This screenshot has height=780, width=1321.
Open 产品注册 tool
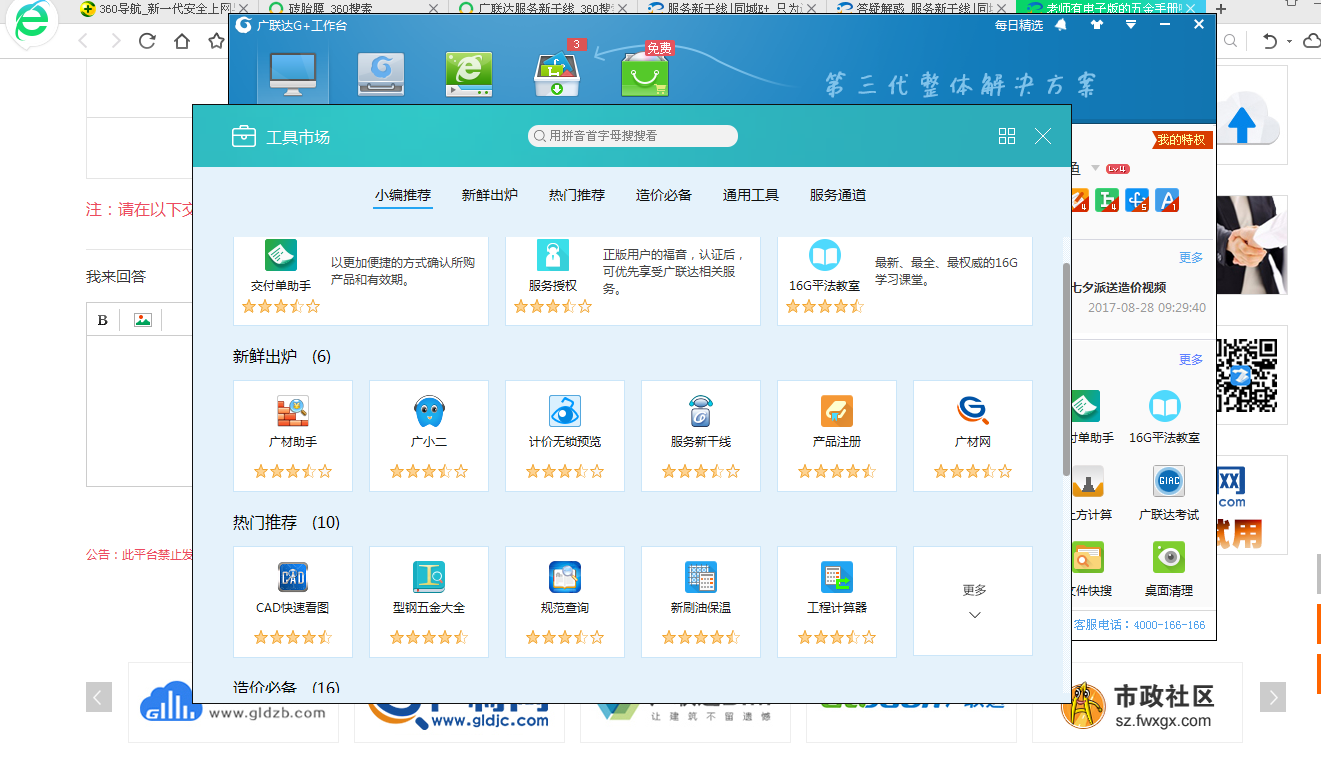[837, 435]
